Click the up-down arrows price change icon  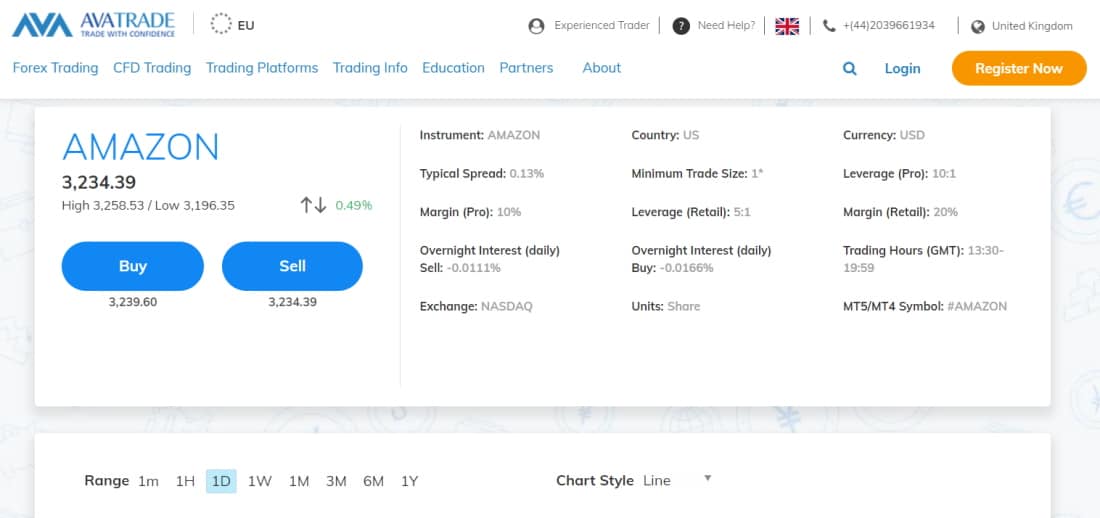tap(314, 205)
